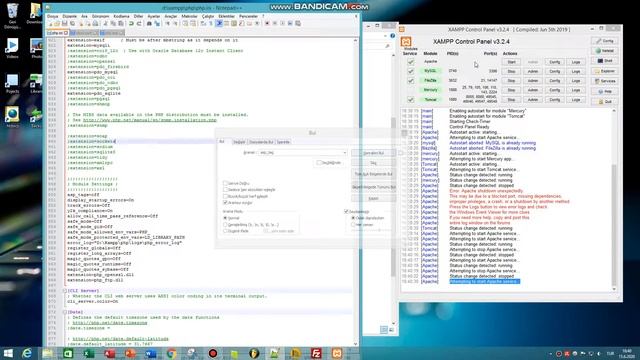The image size is (640, 360).
Task: Click the Save icon in Notepad++ toolbar
Action: (64, 24)
